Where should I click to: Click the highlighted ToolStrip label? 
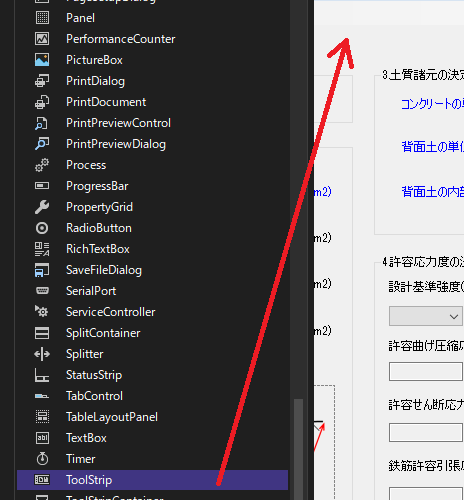coord(89,480)
